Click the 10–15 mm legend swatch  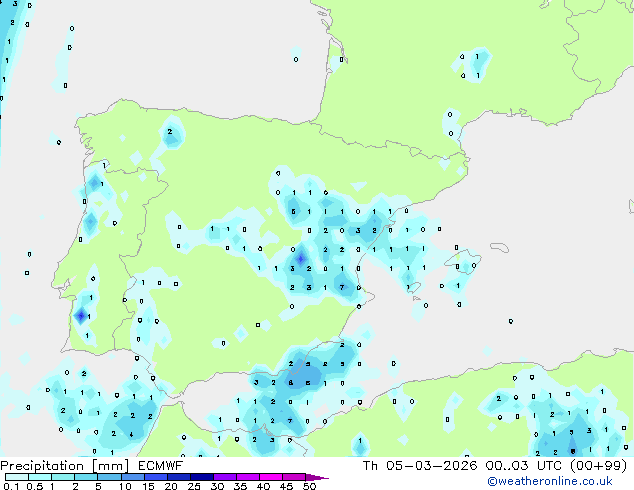pos(132,477)
